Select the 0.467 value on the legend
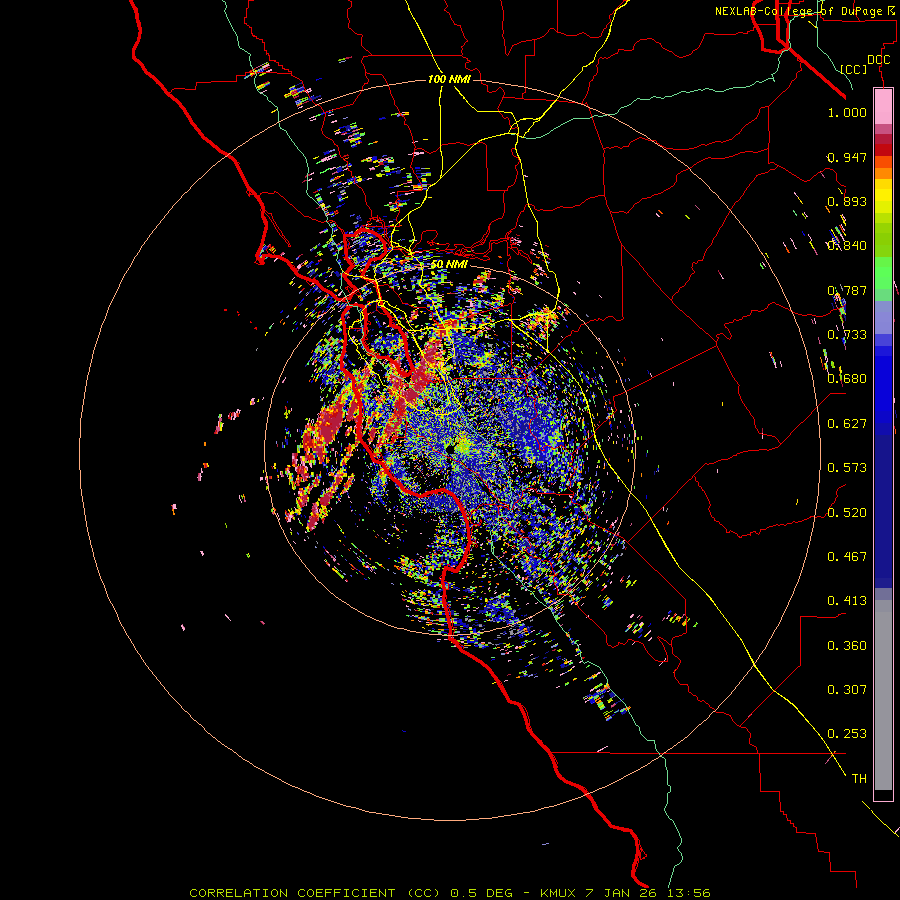900x900 pixels. point(847,557)
